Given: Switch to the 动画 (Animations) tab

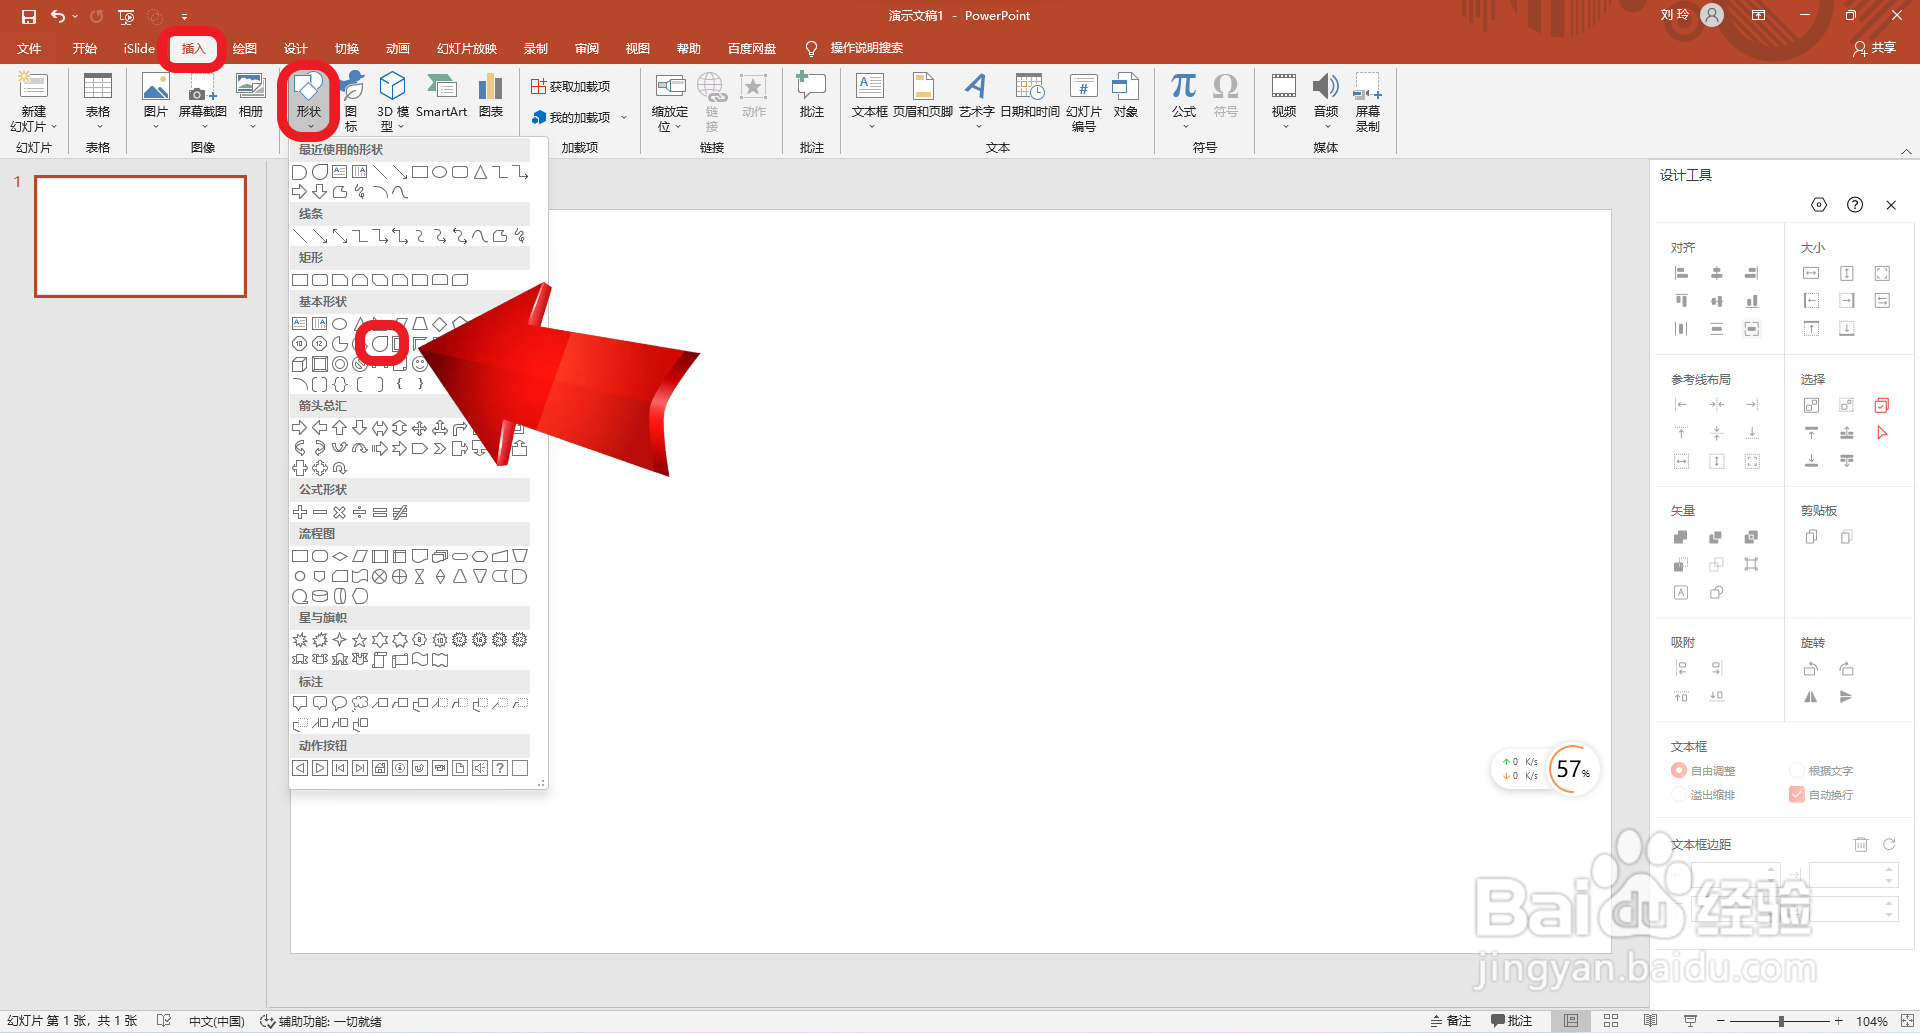Looking at the screenshot, I should click(398, 48).
